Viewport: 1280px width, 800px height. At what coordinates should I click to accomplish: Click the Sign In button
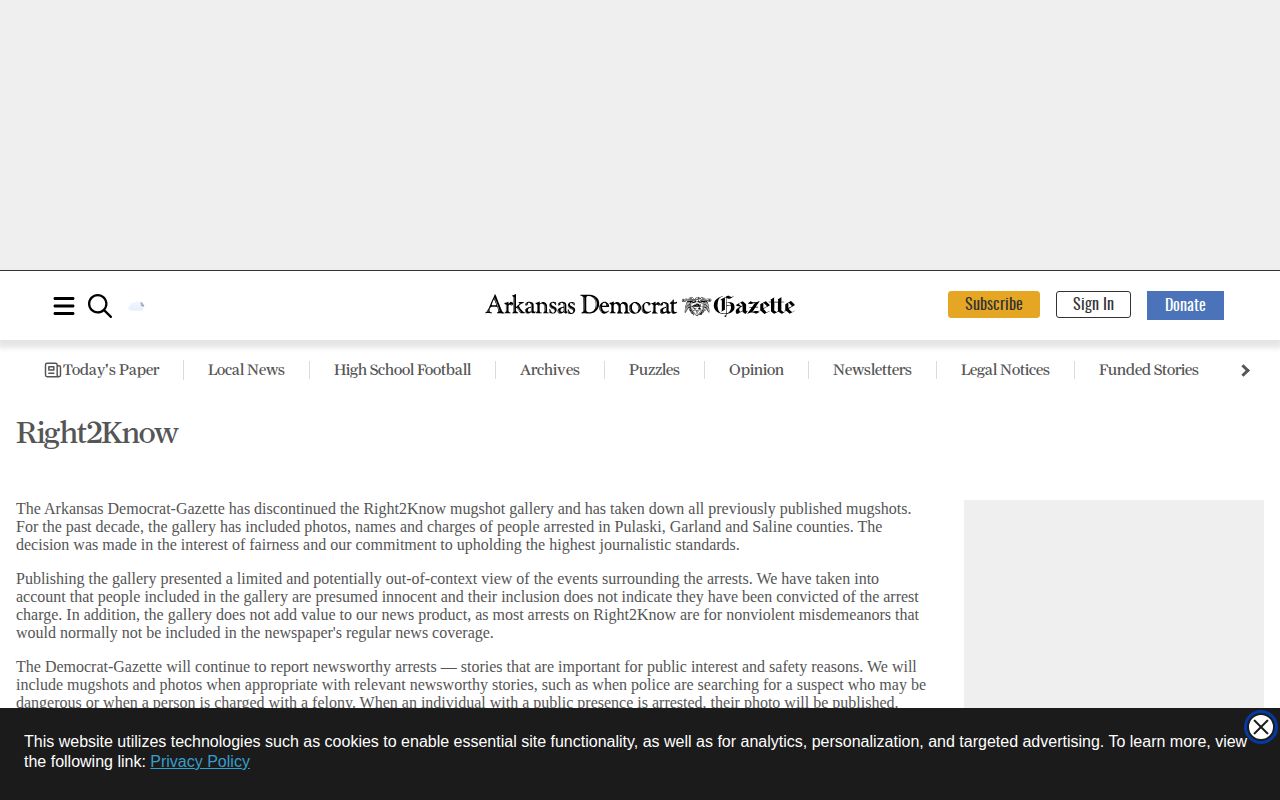tap(1093, 304)
